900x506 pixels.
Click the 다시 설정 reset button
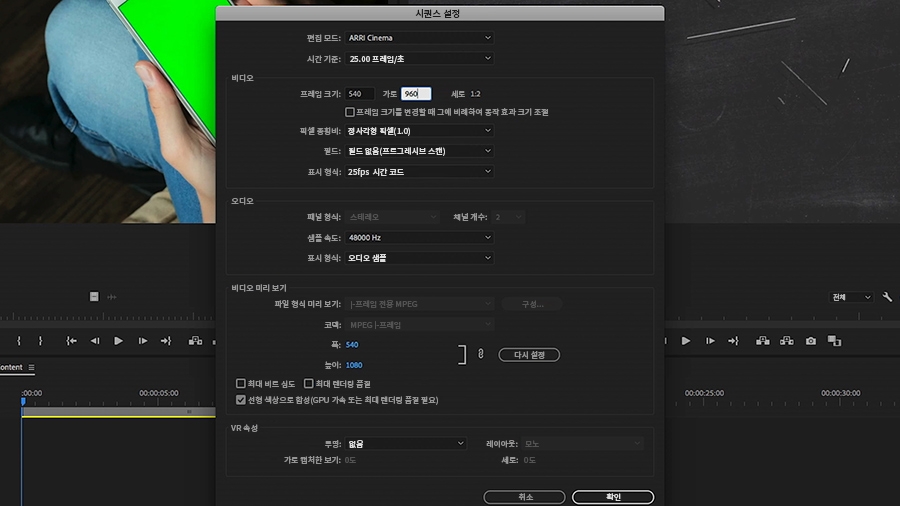[529, 355]
